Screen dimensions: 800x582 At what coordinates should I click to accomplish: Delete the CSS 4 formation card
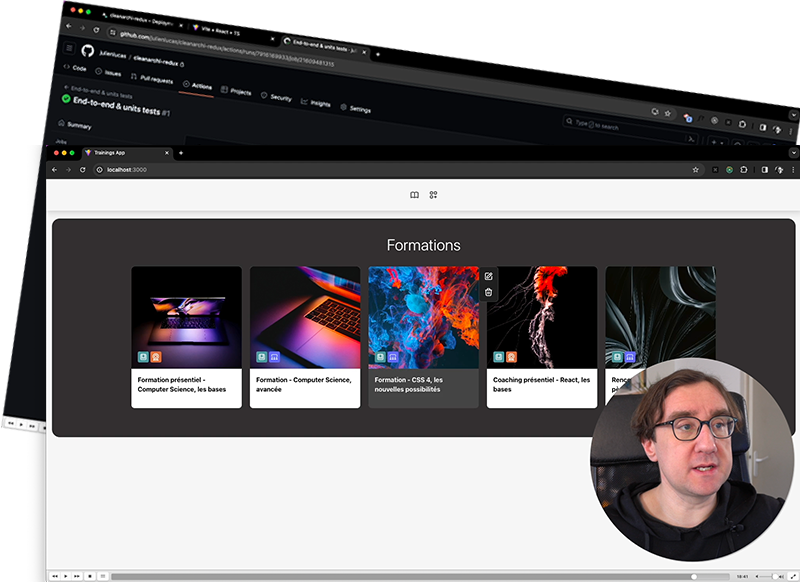coord(488,292)
